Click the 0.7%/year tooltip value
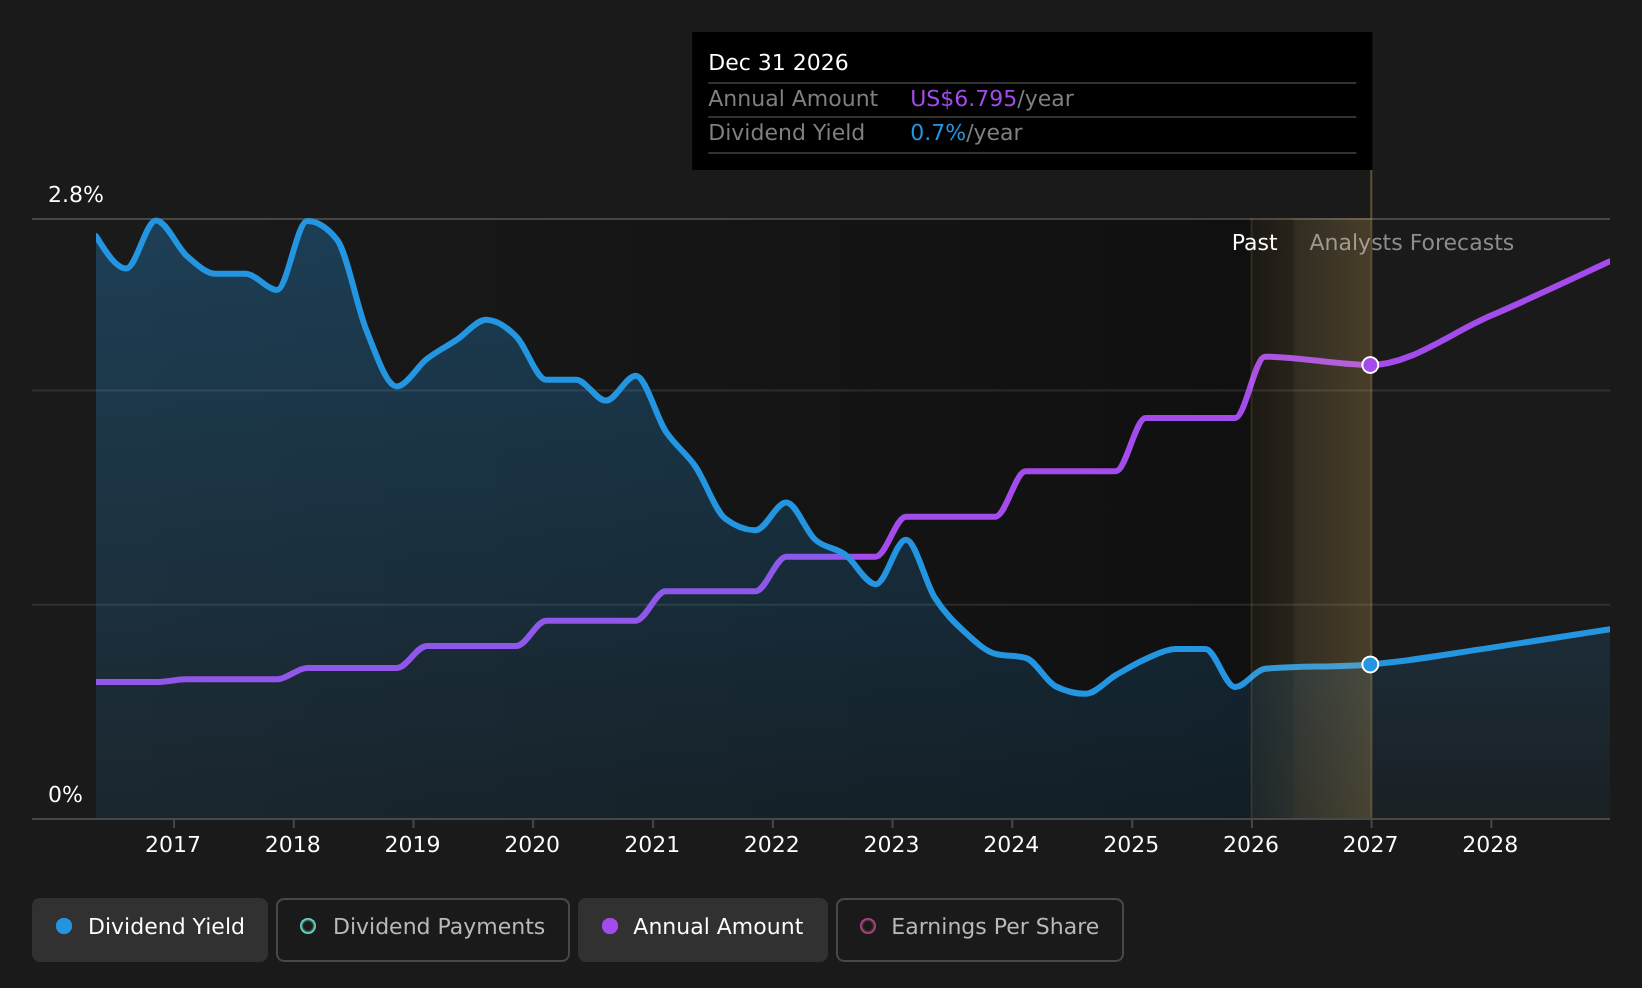 click(966, 133)
